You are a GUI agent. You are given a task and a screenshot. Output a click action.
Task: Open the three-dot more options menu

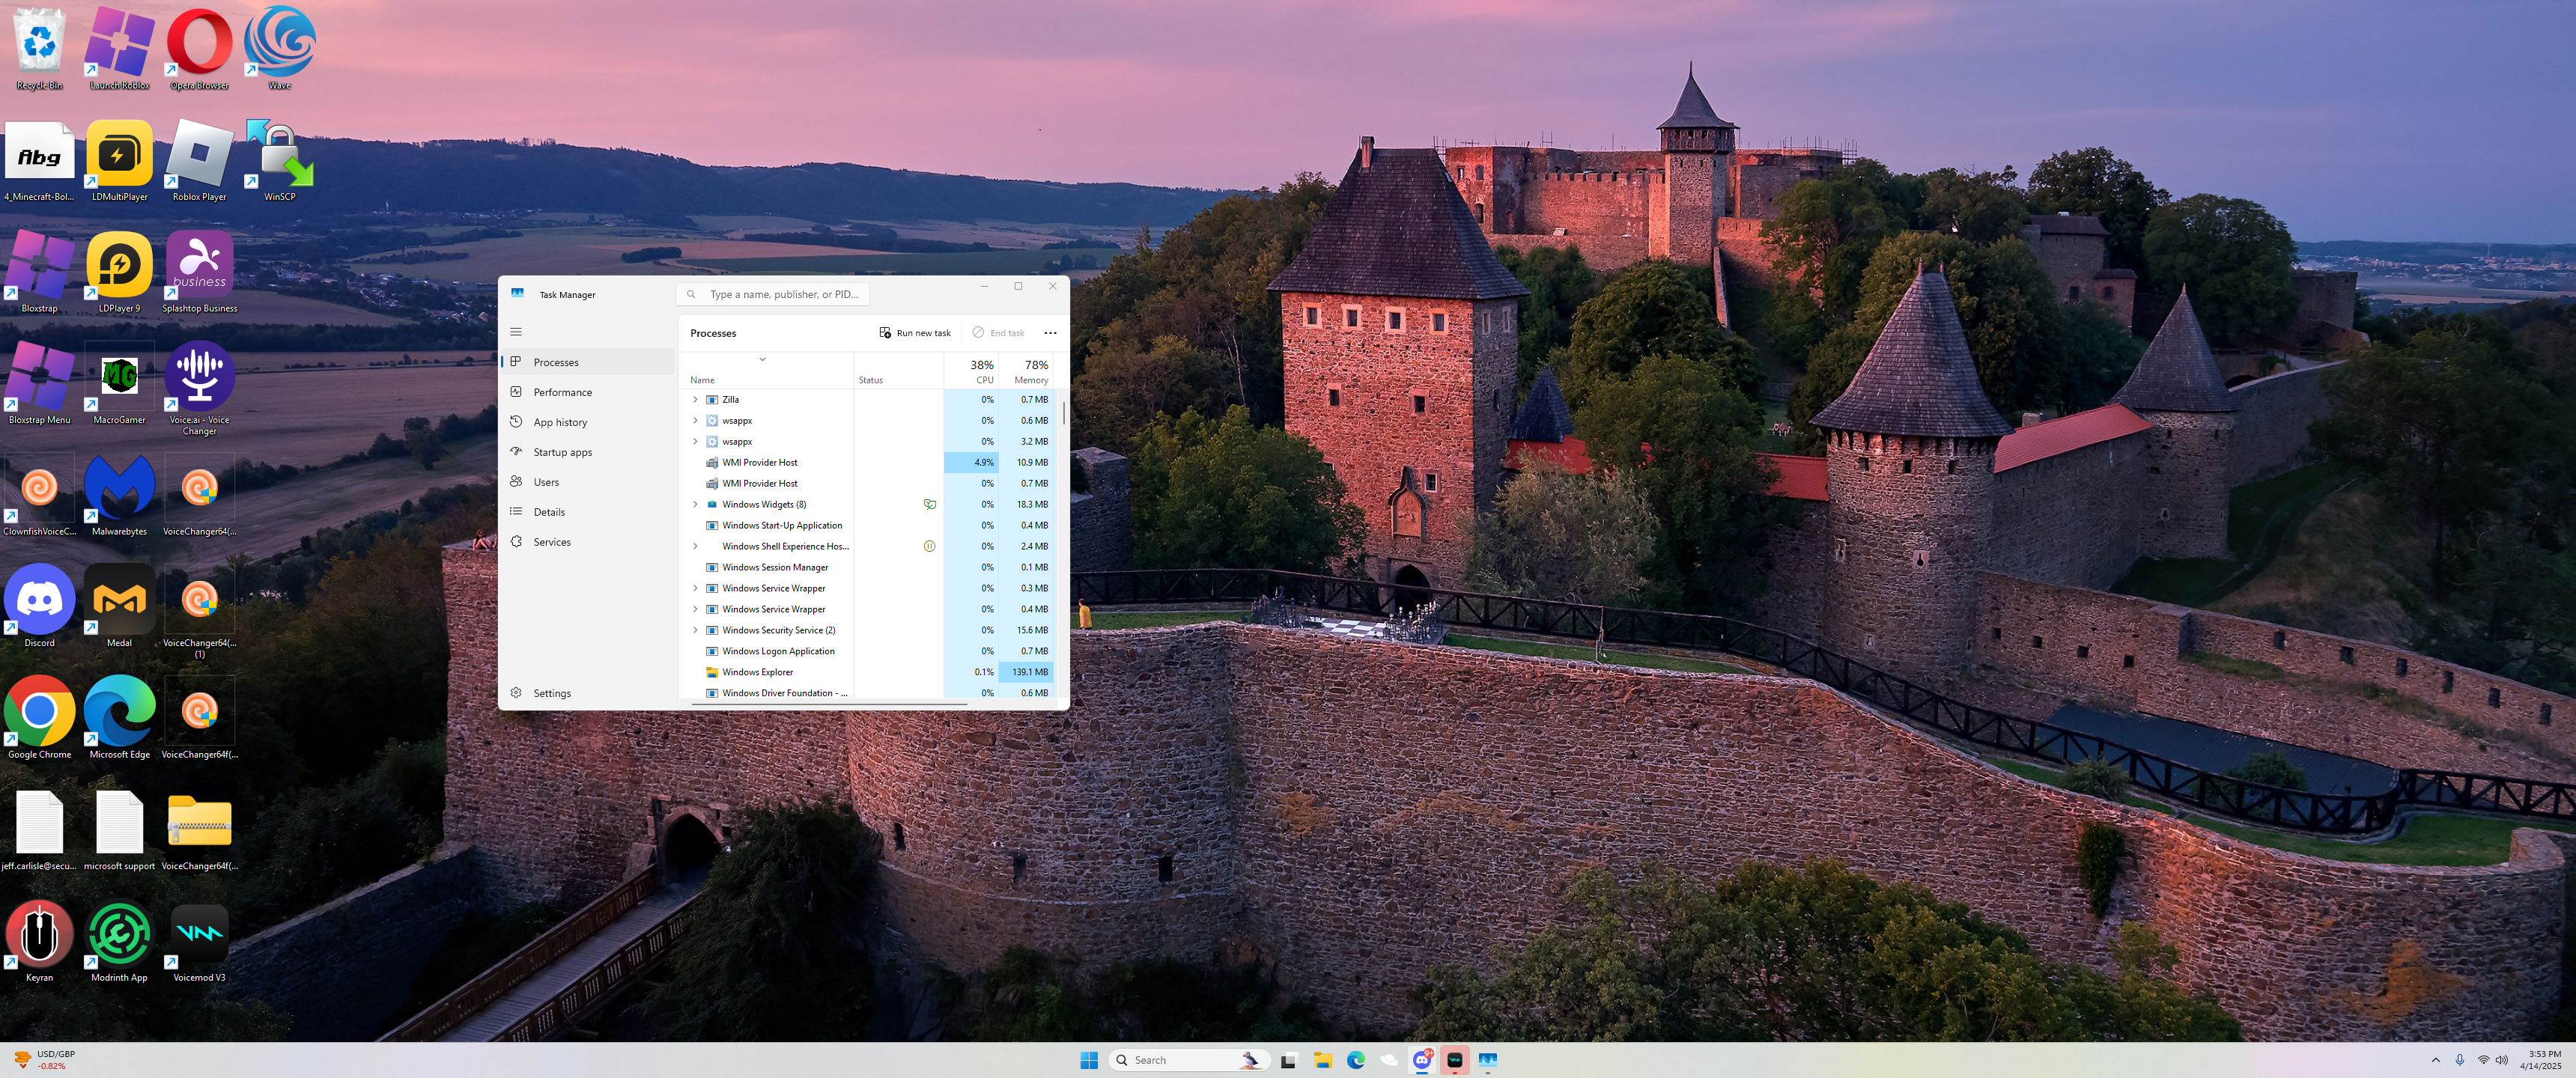[x=1050, y=333]
